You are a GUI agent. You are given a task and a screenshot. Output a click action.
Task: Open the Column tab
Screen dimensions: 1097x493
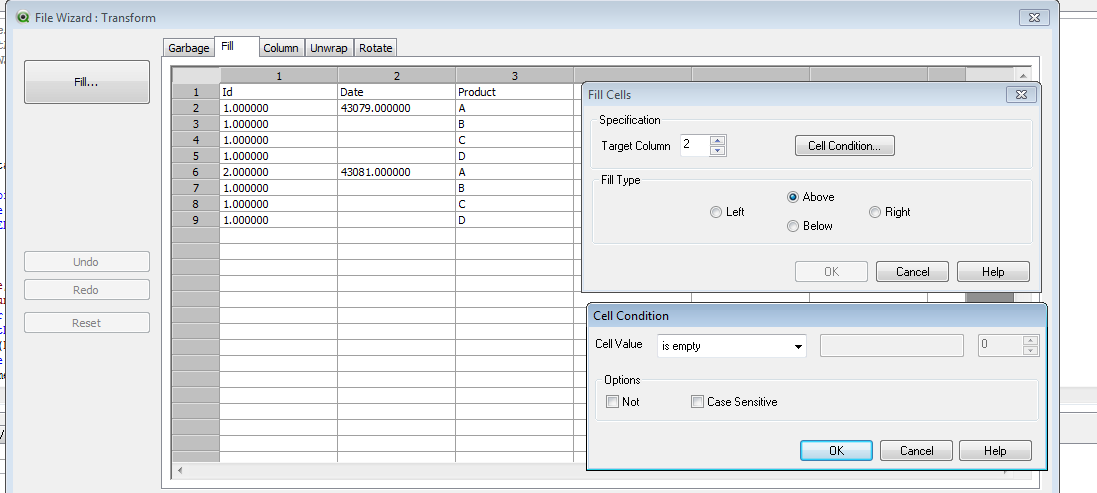point(281,48)
